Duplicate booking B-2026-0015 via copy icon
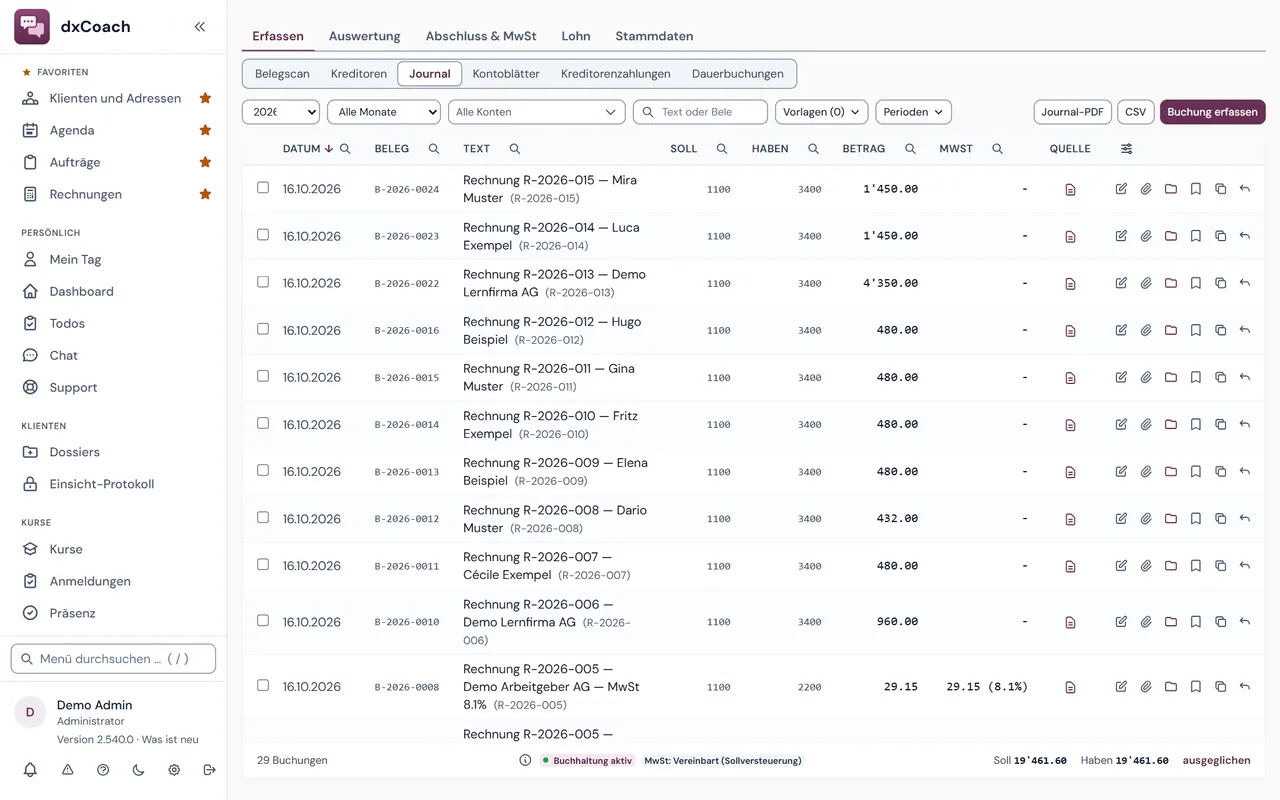Viewport: 1280px width, 800px height. [1220, 377]
